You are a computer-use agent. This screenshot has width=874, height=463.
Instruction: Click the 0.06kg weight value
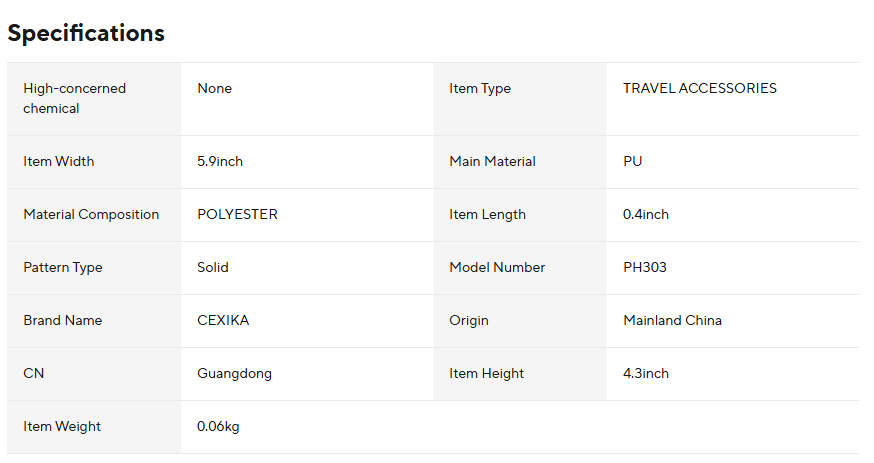218,426
